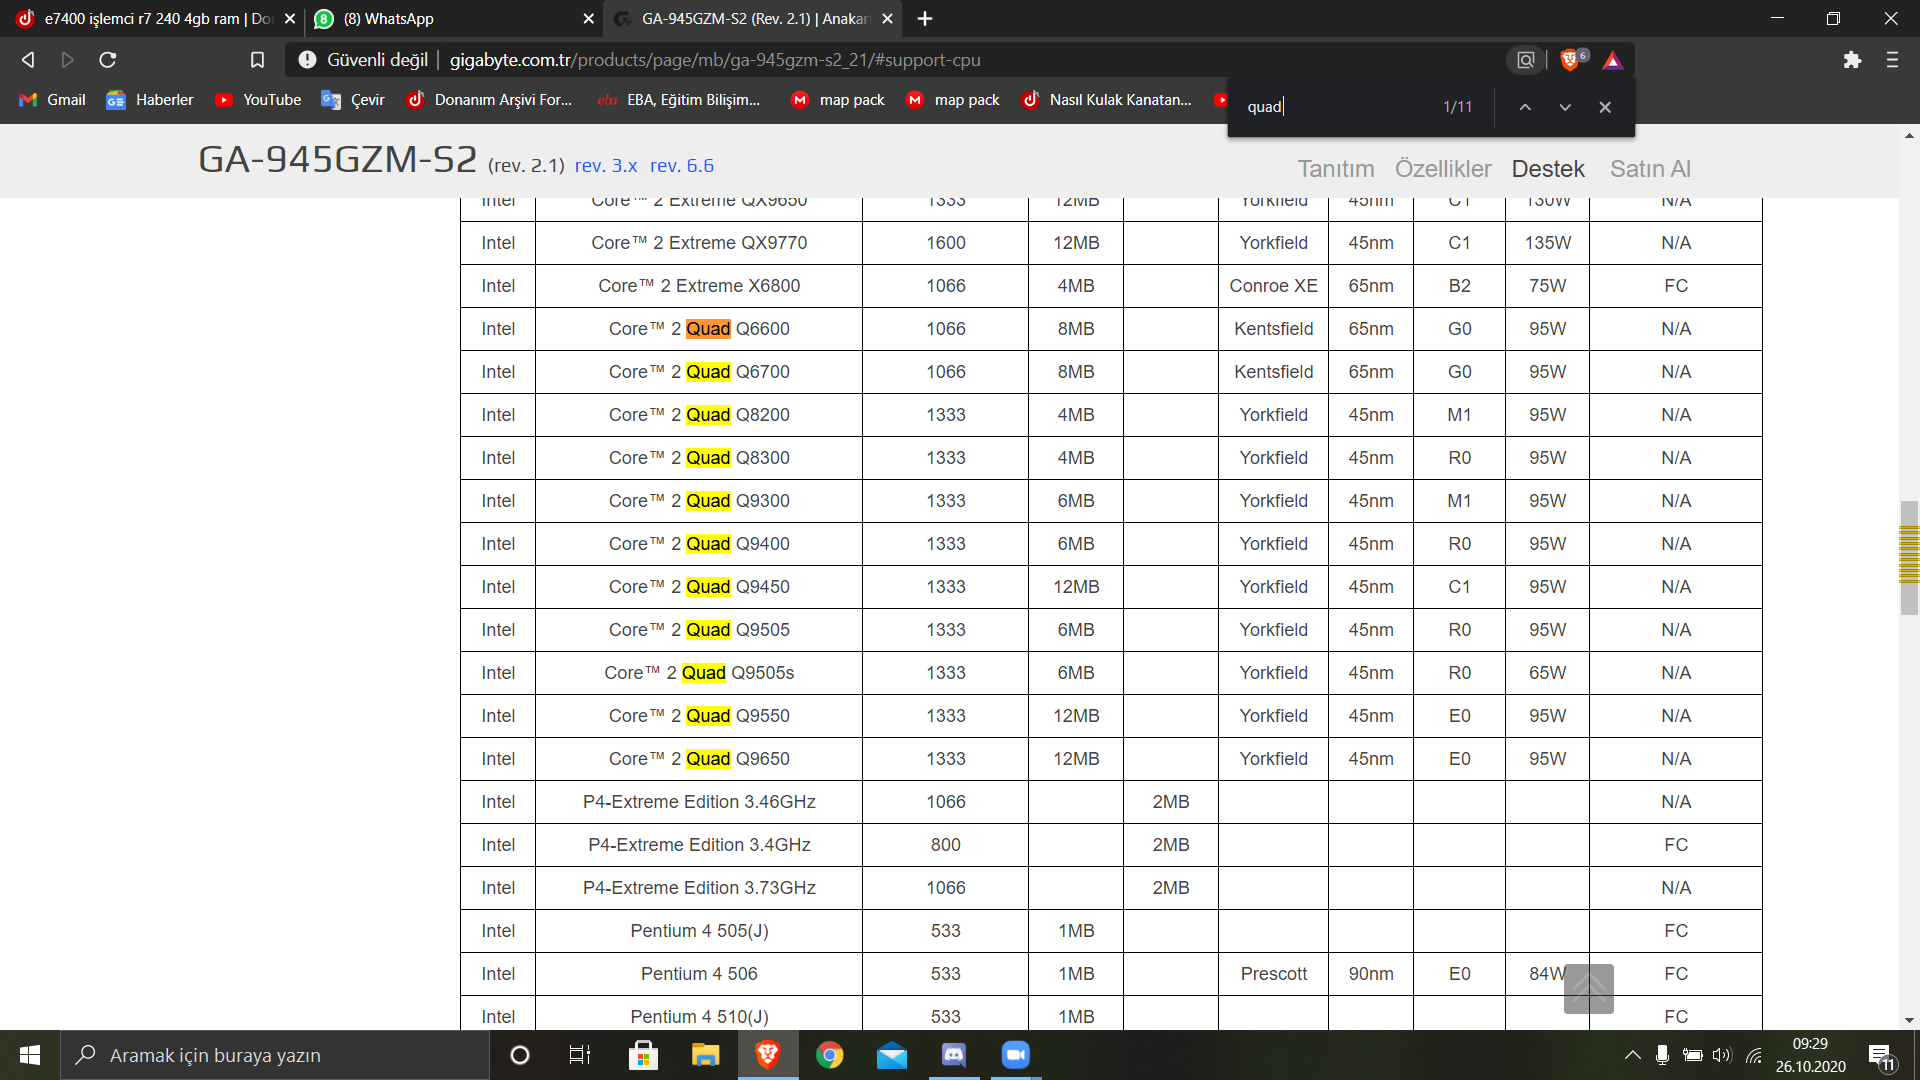Viewport: 1920px width, 1080px height.
Task: Click the Prescott cell
Action: [1273, 974]
